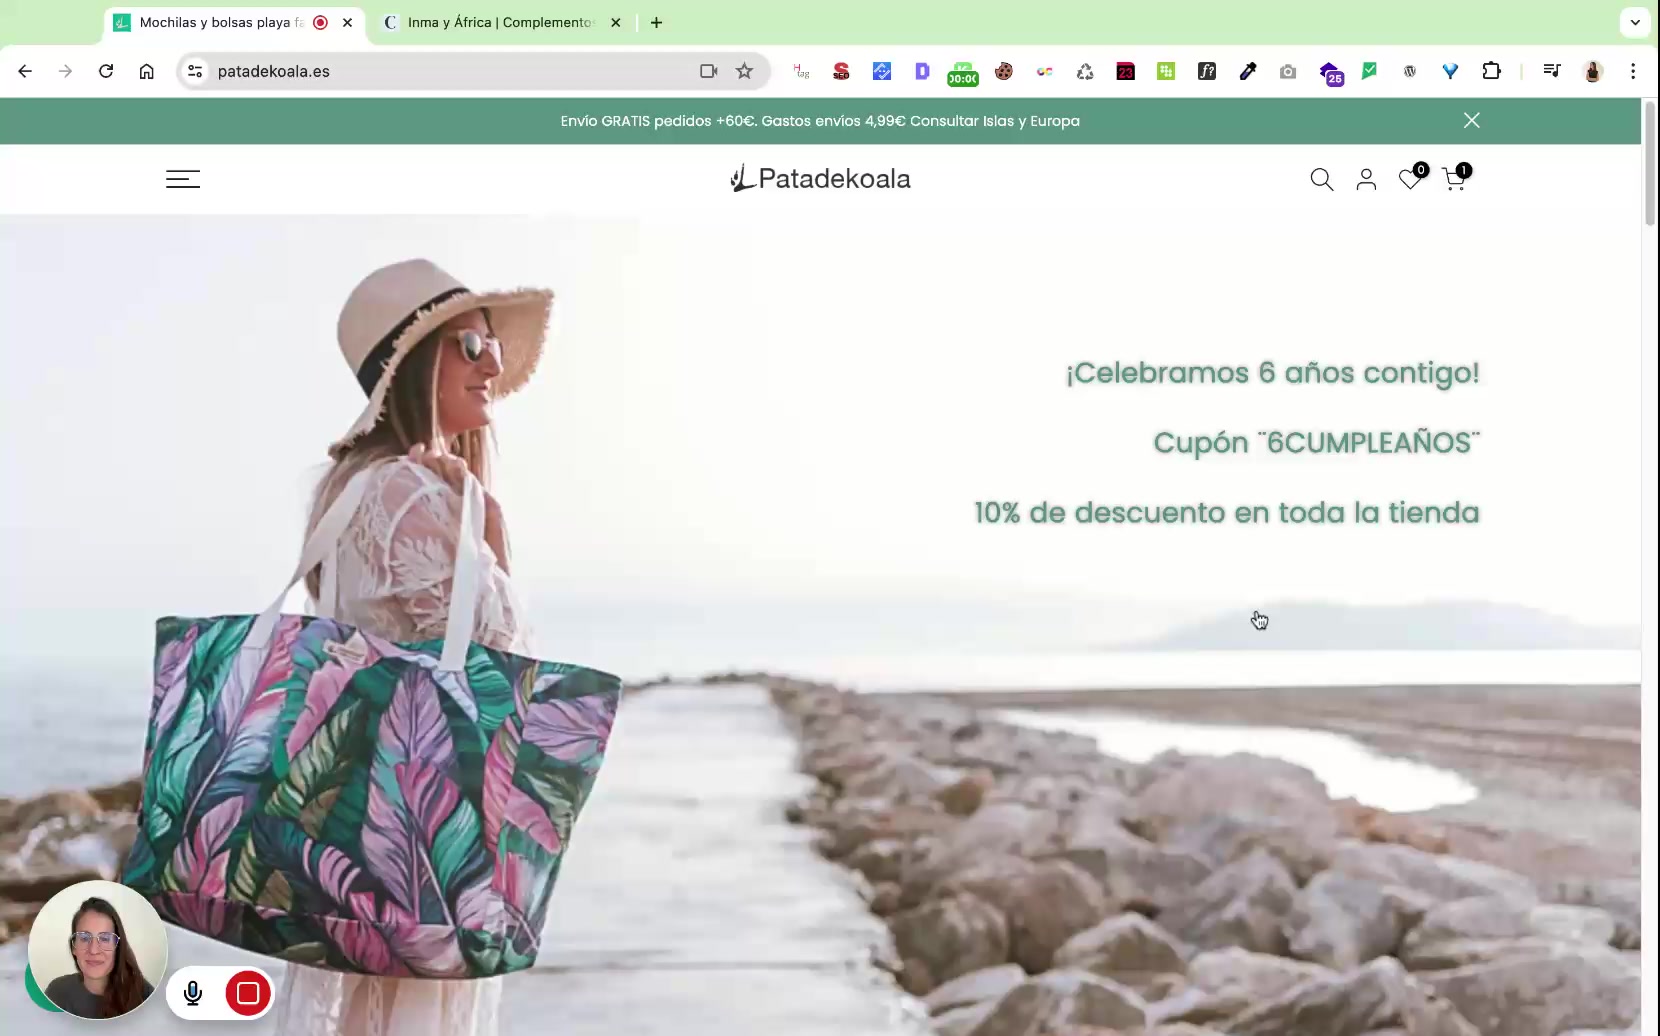The image size is (1660, 1036).
Task: Stop the screen recording
Action: (248, 993)
